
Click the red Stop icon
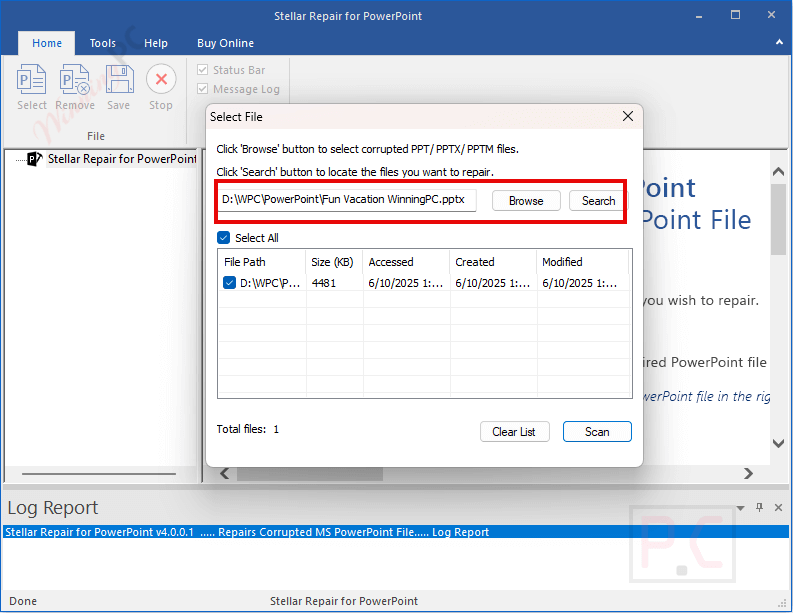(x=161, y=79)
